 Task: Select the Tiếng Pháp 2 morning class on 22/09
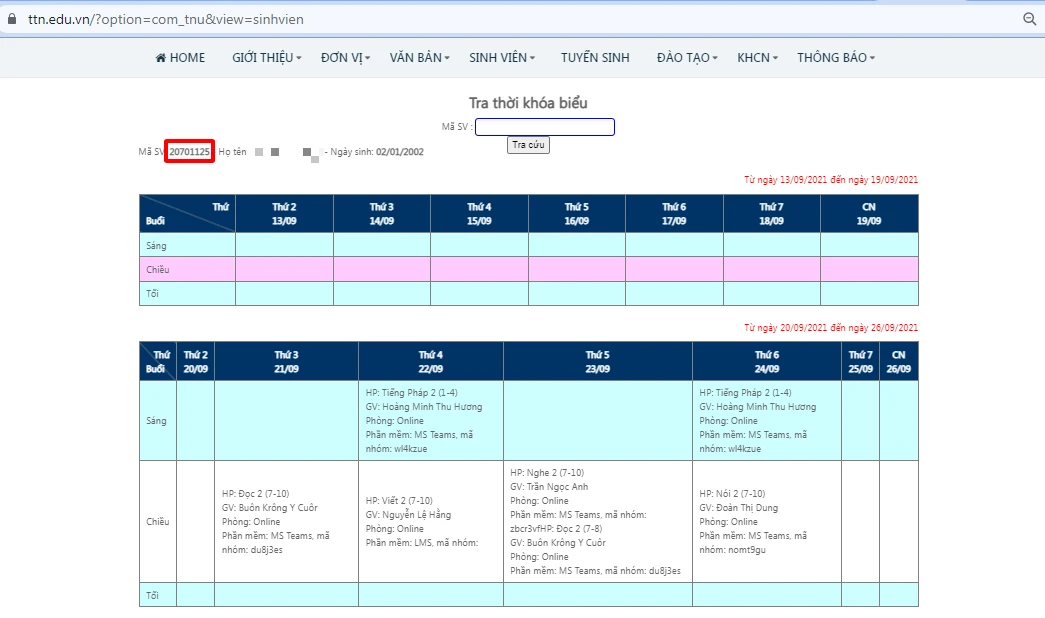pyautogui.click(x=430, y=421)
